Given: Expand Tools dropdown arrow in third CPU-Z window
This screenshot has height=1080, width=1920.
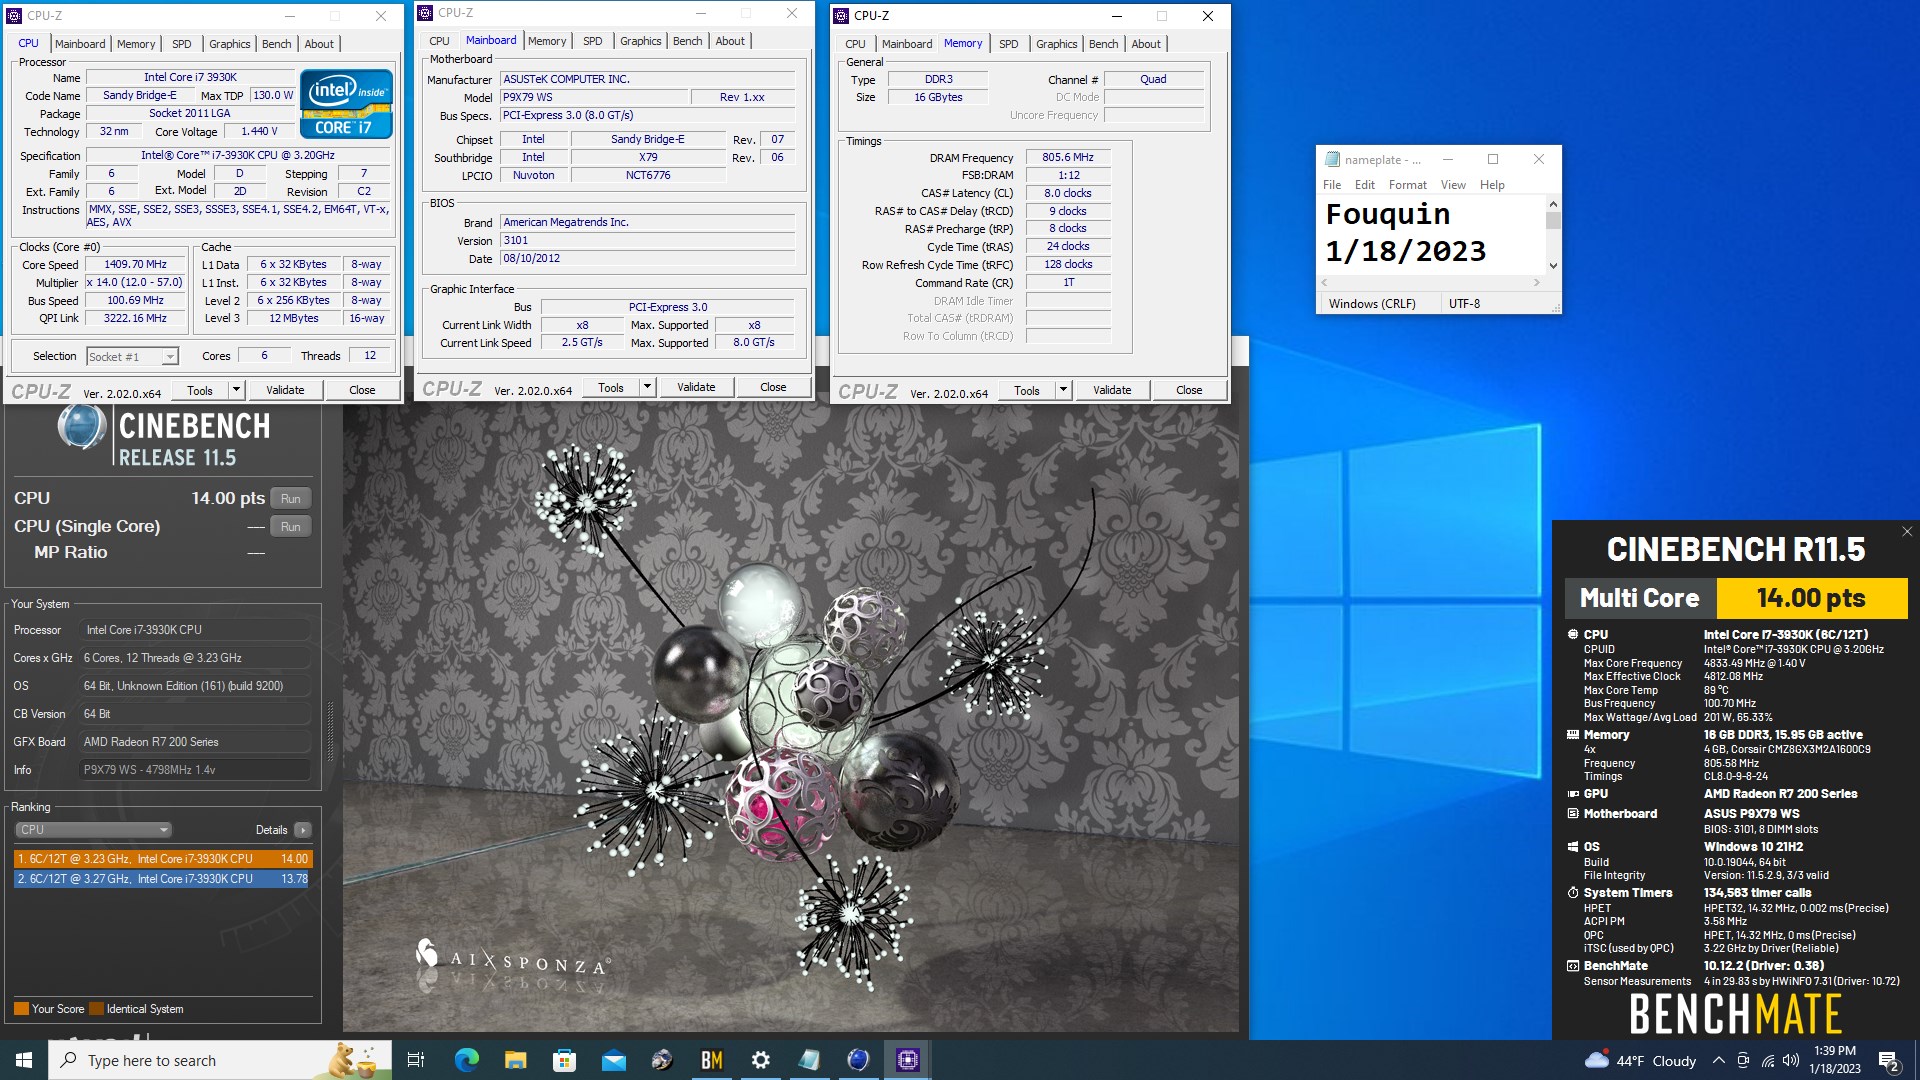Looking at the screenshot, I should pyautogui.click(x=1063, y=390).
